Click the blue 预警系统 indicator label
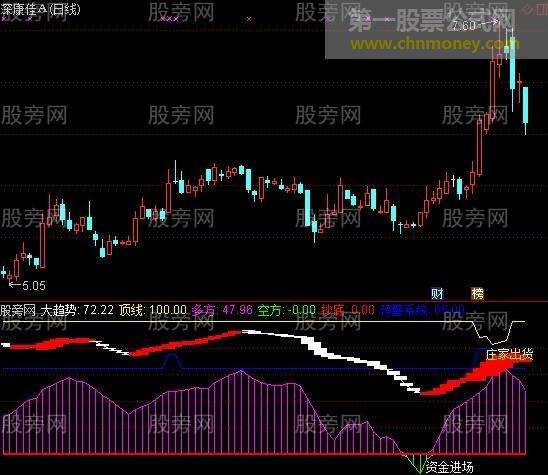The image size is (548, 475). pos(404,310)
